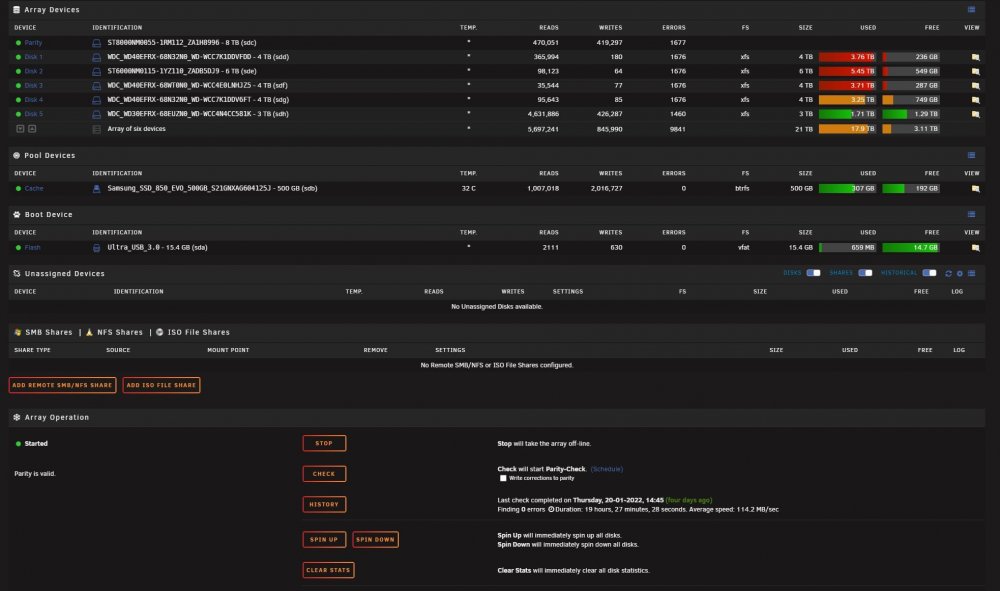Open the parity check Schedule link
This screenshot has width=1000, height=591.
pyautogui.click(x=607, y=469)
